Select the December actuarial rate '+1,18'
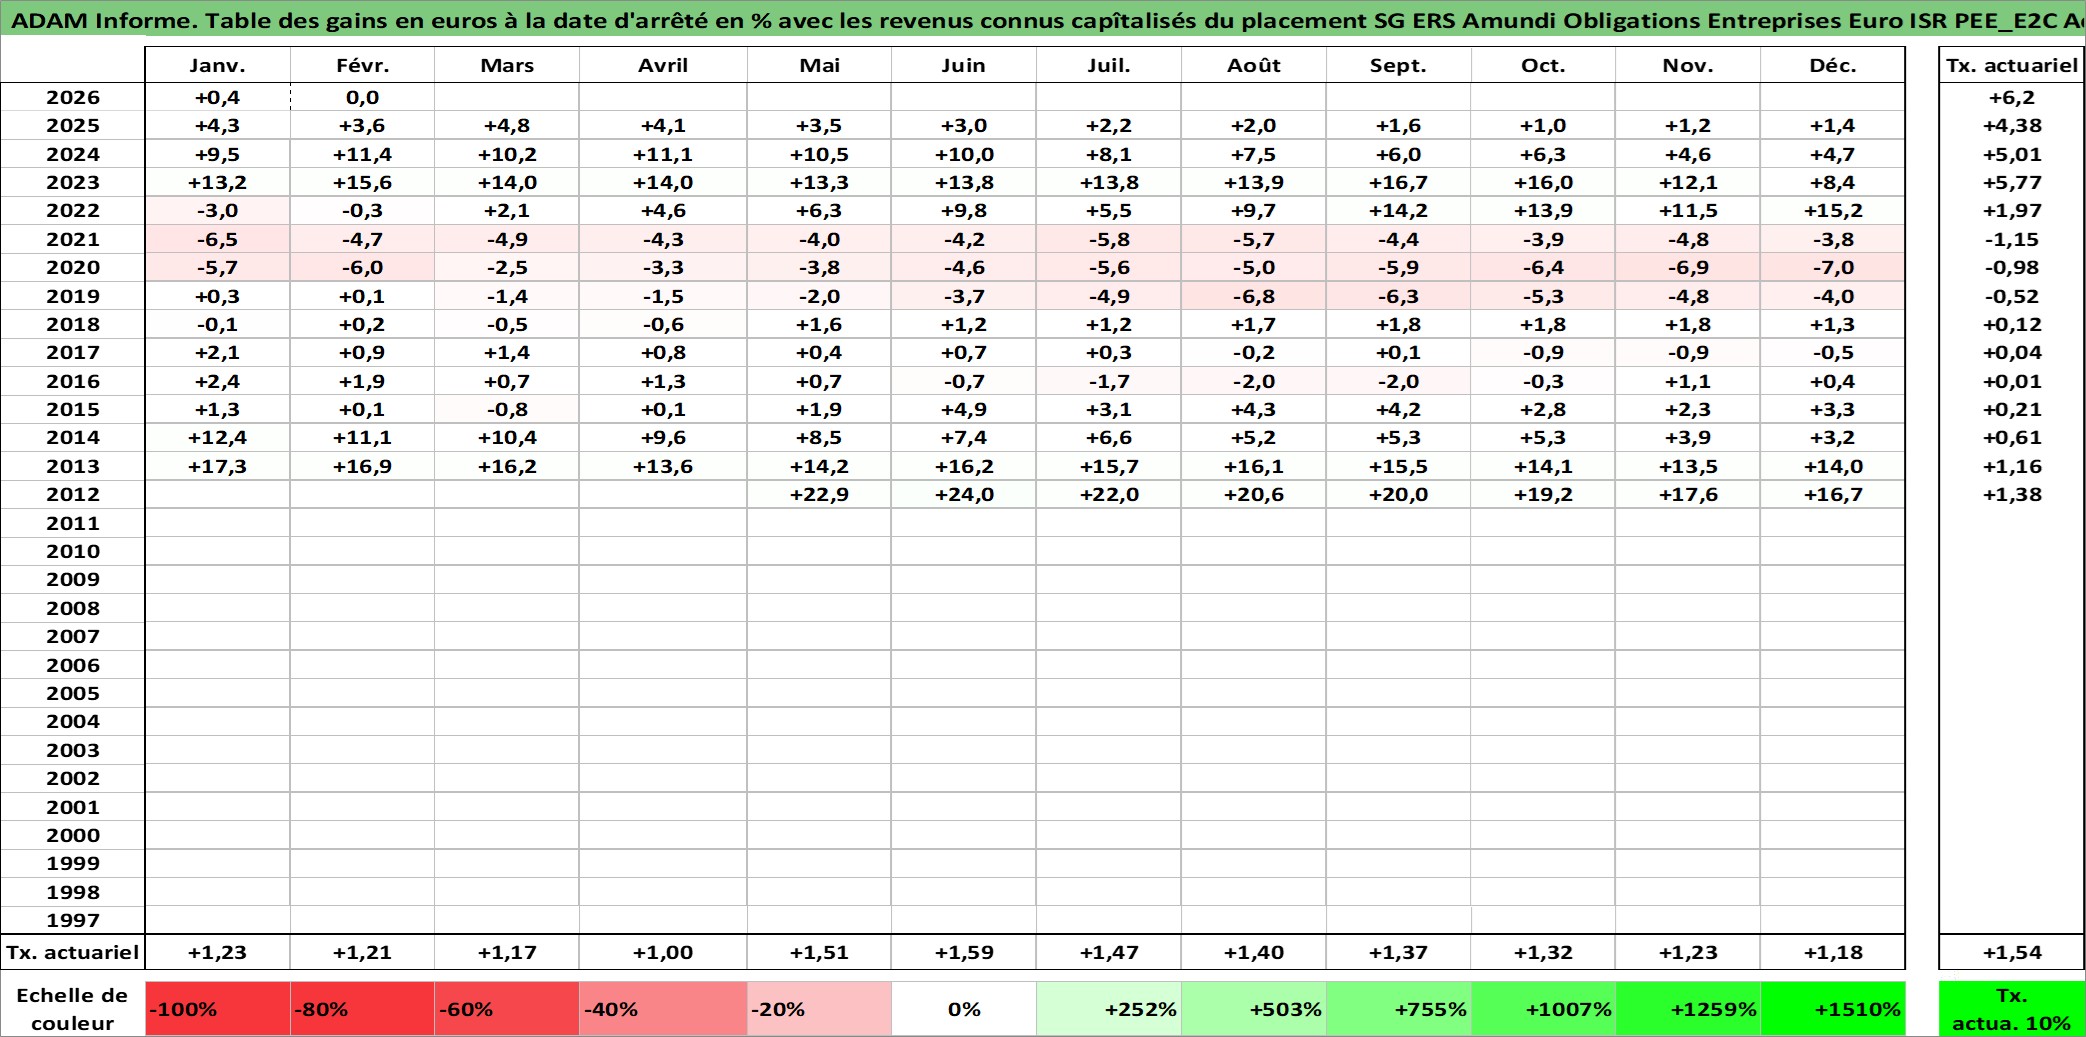Screen dimensions: 2086x1037 coord(1832,952)
